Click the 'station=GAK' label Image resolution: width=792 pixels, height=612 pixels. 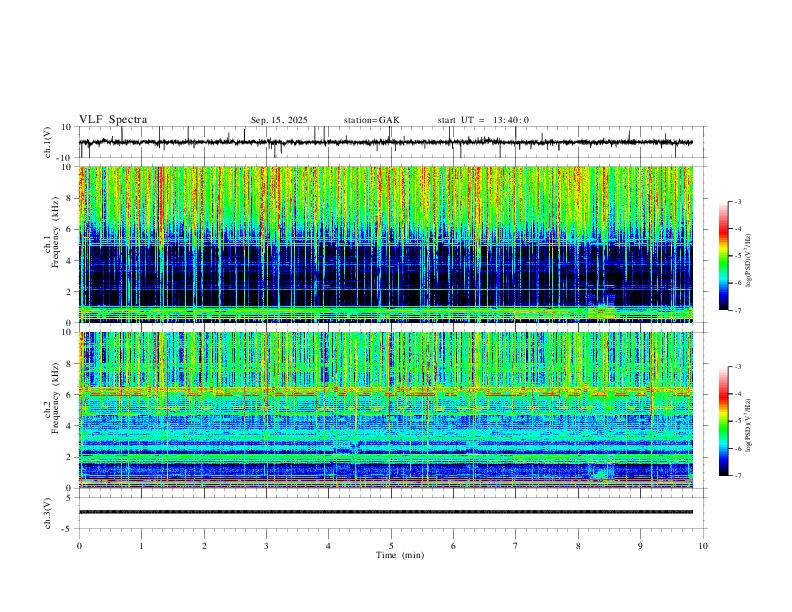371,120
